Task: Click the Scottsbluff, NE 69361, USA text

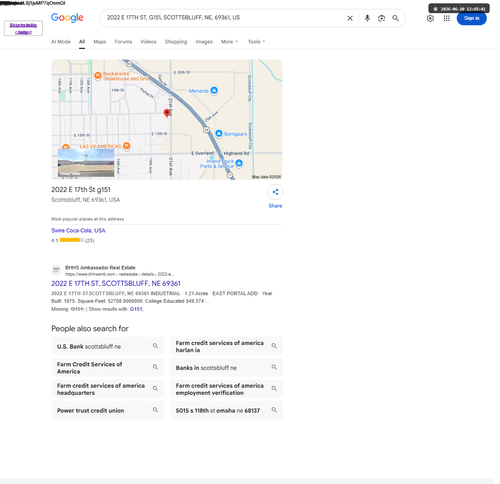Action: tap(85, 200)
